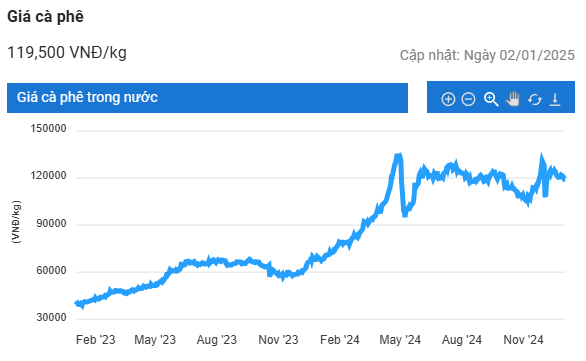Screen dimensions: 586x361
Task: Click the 90000 y-axis gridline label
Action: (51, 223)
